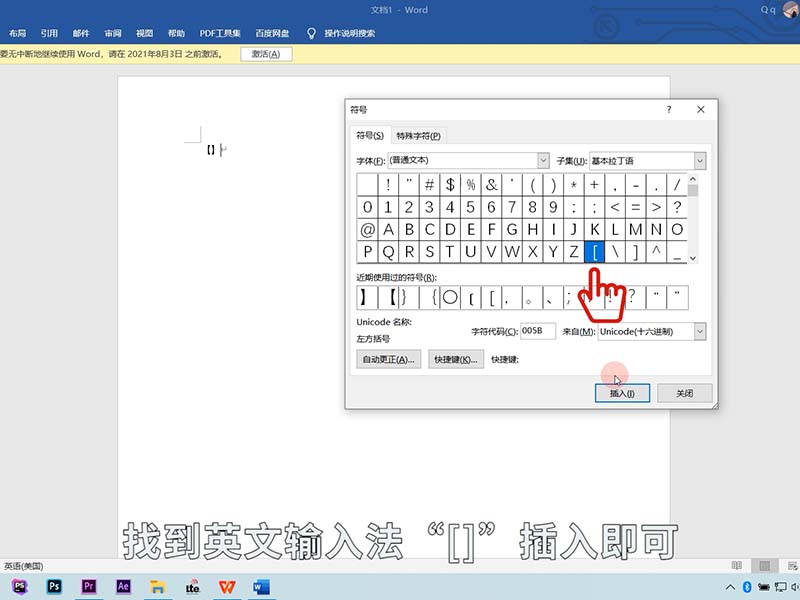This screenshot has height=600, width=800.
Task: Click the (普通文本) font combo box
Action: pos(468,161)
